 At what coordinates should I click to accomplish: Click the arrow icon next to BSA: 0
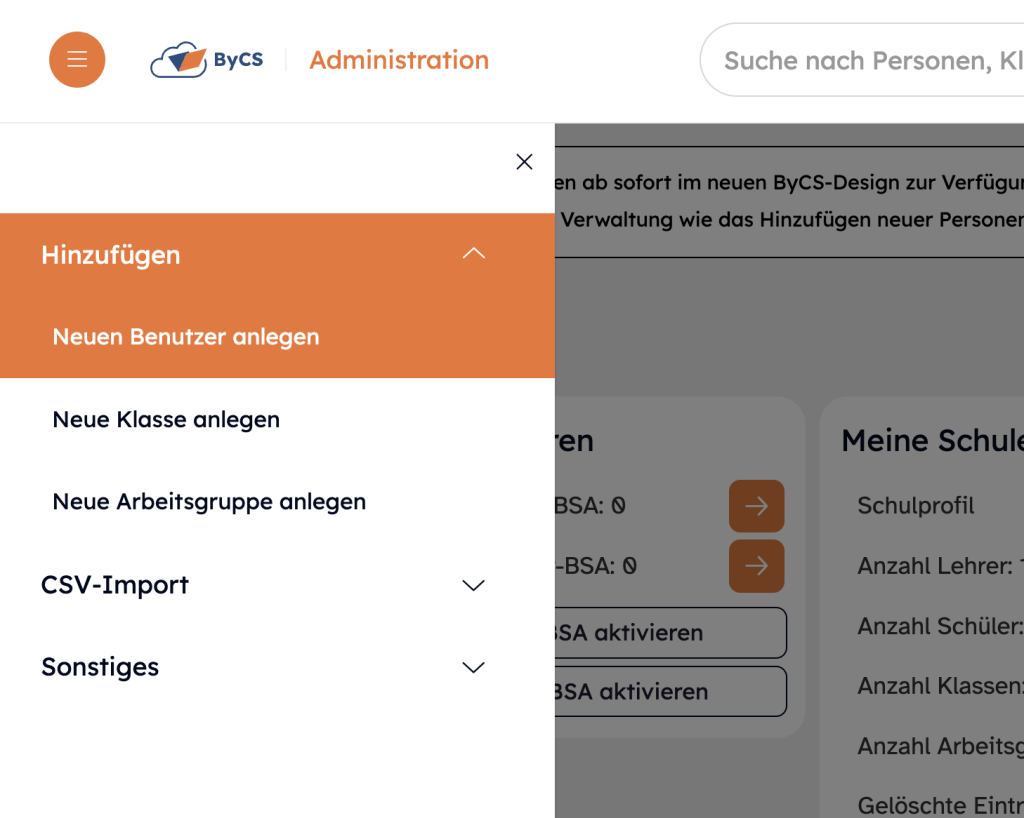756,506
